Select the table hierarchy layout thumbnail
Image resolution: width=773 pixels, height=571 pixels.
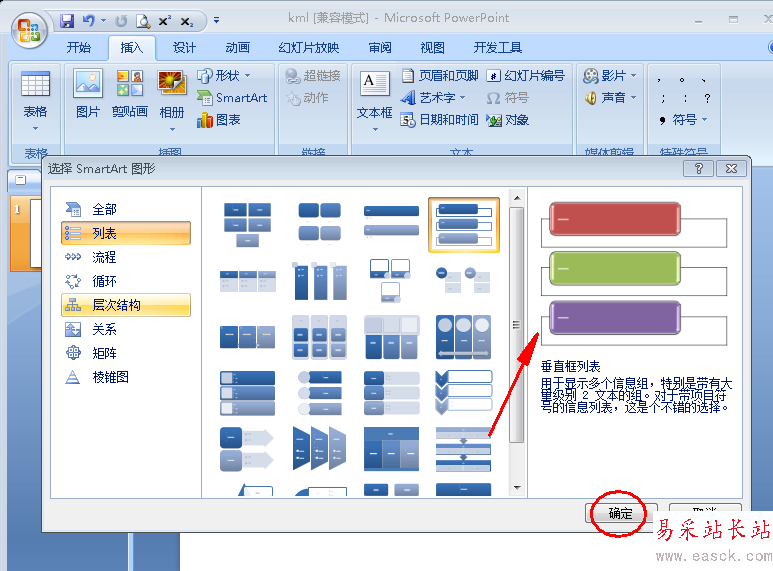(x=391, y=449)
